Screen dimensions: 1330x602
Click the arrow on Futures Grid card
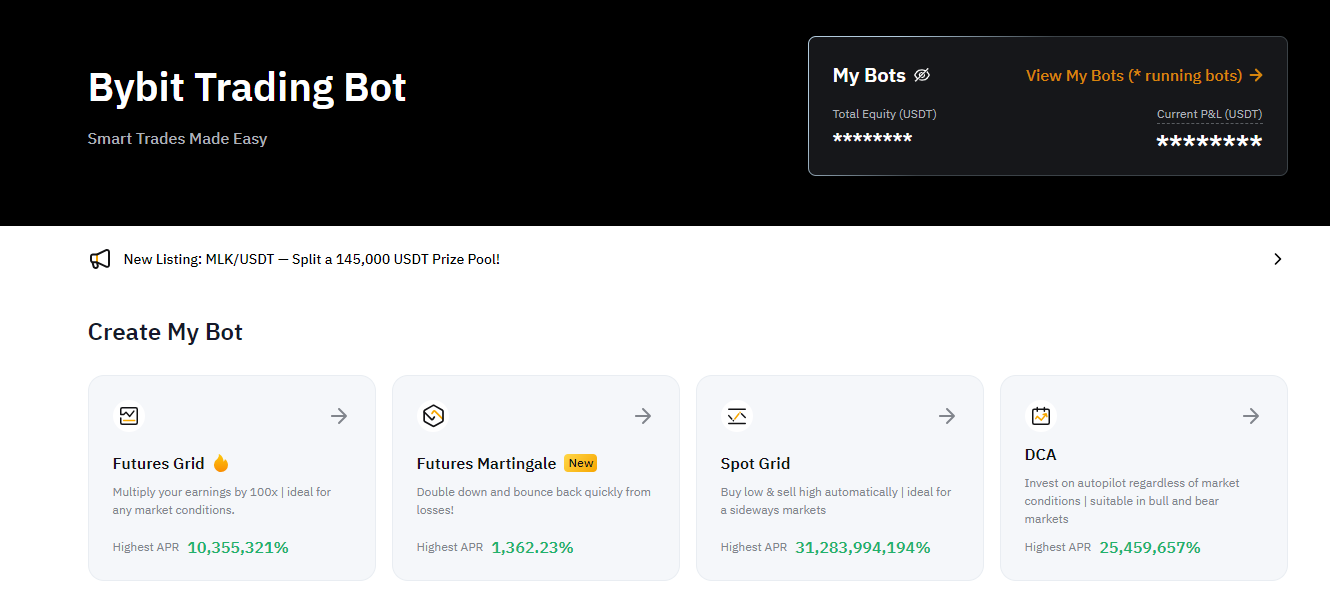[x=339, y=416]
